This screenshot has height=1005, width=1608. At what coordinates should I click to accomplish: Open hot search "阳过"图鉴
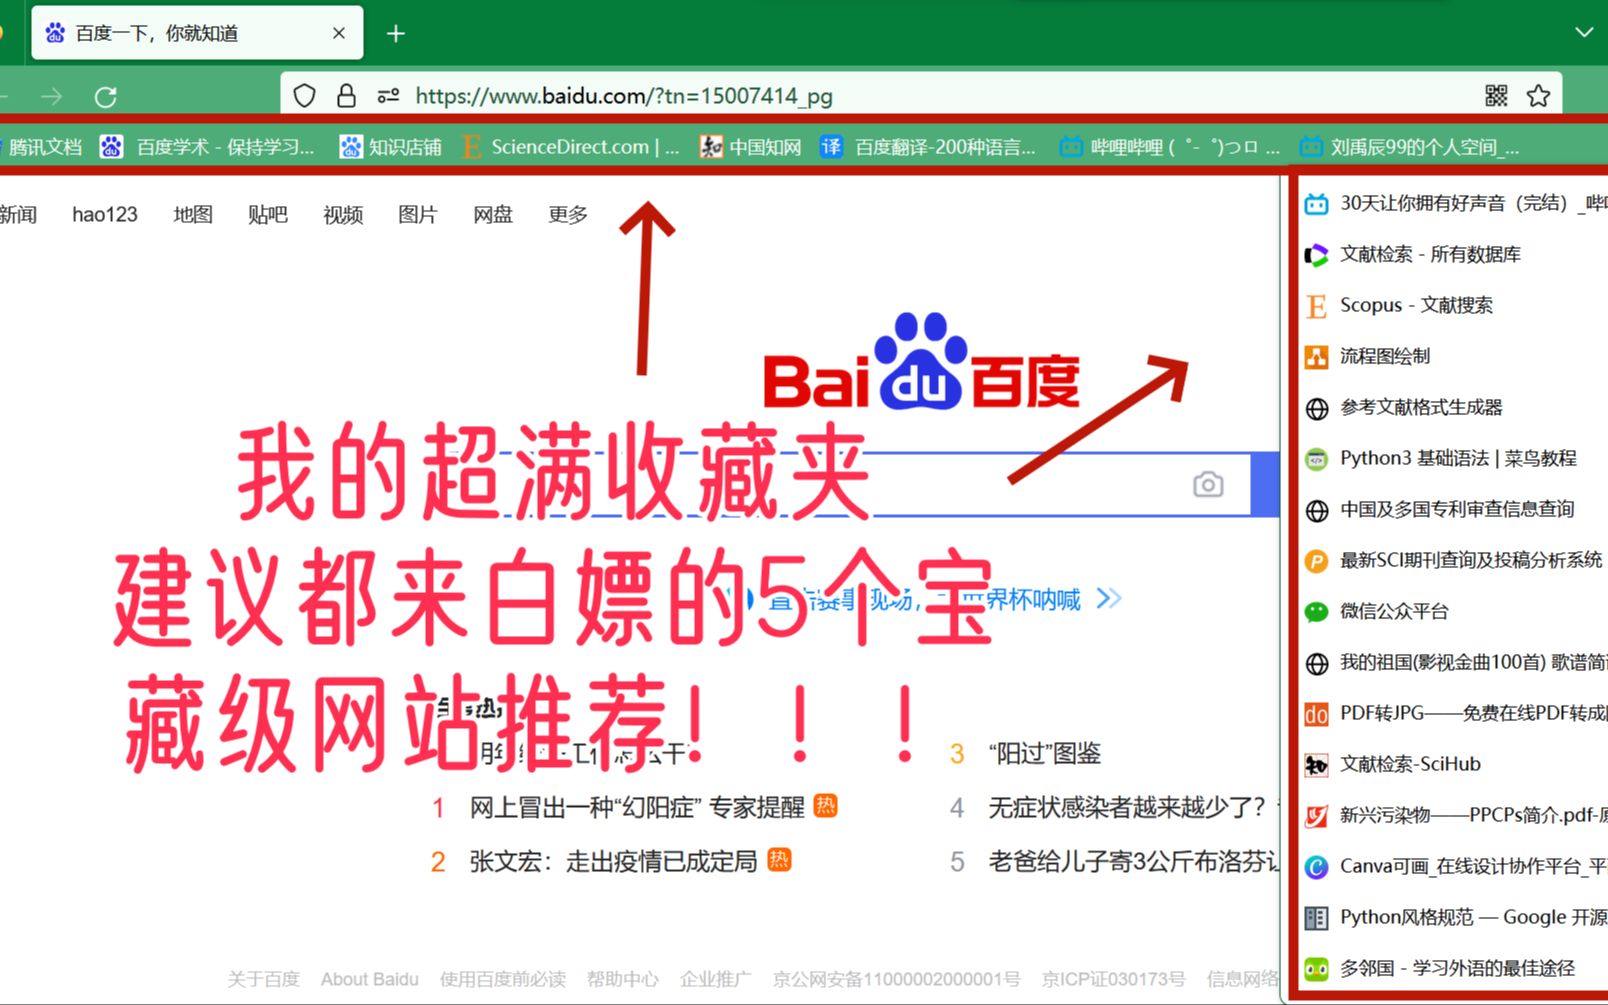(1044, 753)
